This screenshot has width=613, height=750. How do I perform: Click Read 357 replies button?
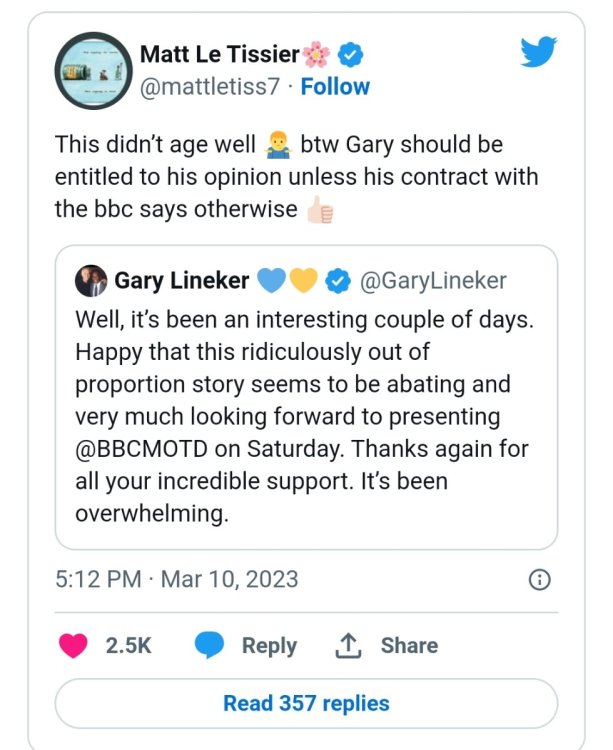306,703
